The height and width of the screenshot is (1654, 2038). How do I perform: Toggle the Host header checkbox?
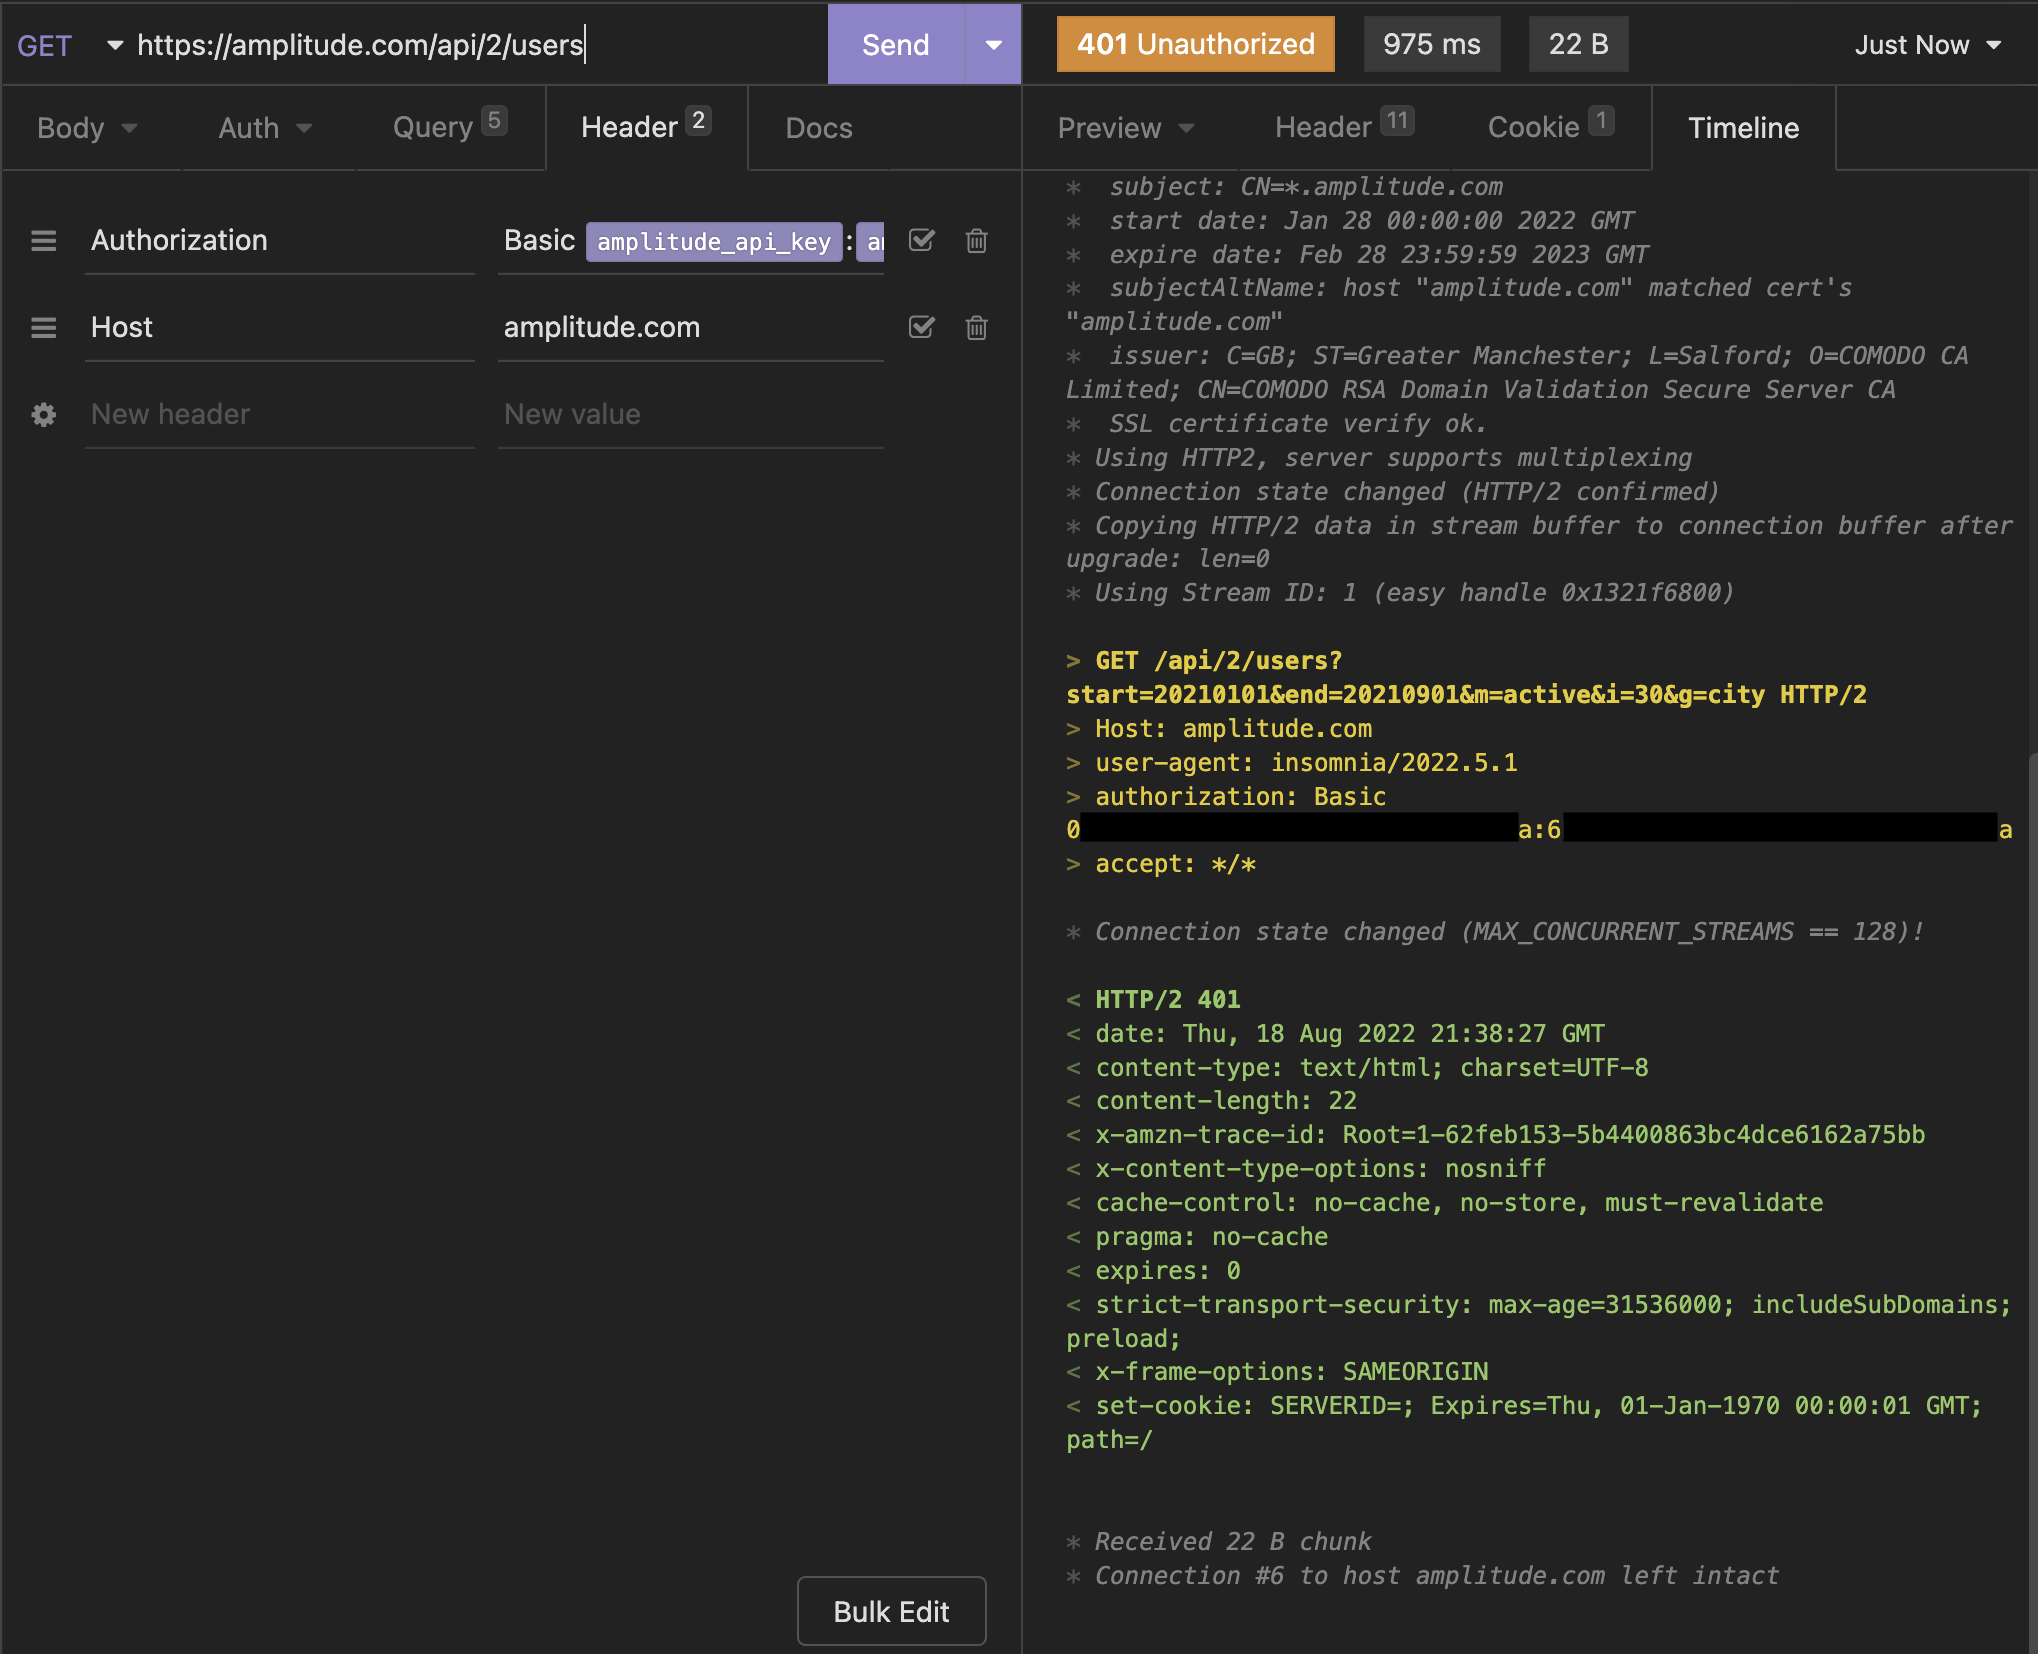(x=921, y=328)
